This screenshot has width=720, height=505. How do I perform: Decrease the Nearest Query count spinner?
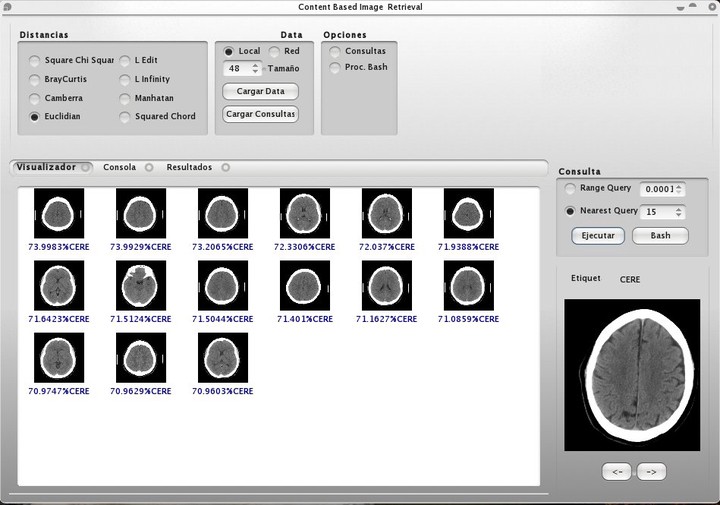click(x=680, y=215)
